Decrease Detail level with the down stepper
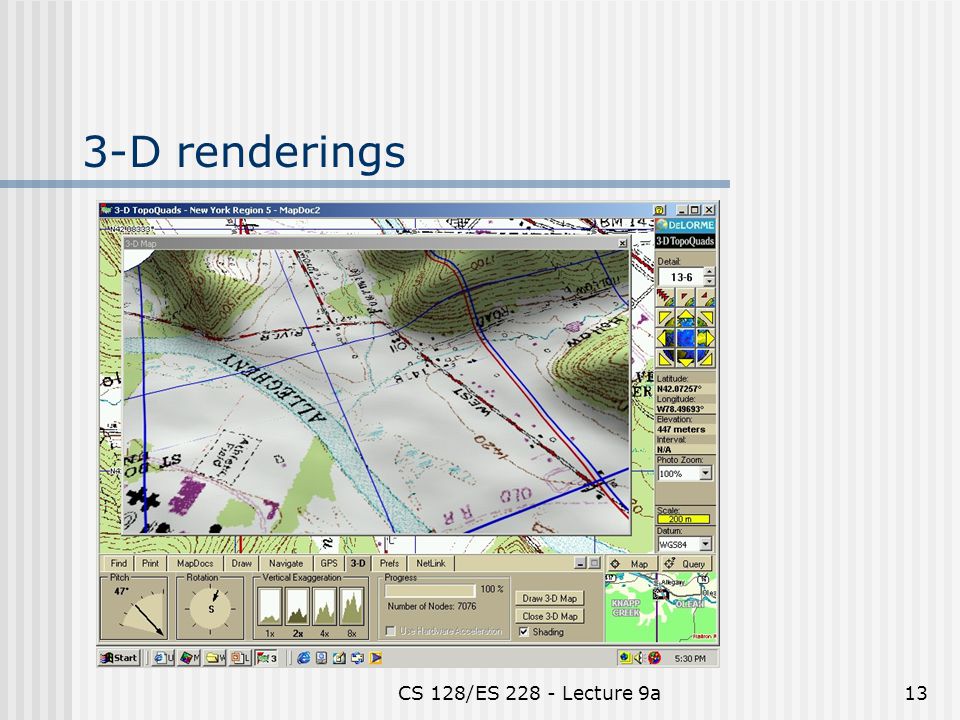The width and height of the screenshot is (960, 720). point(709,282)
